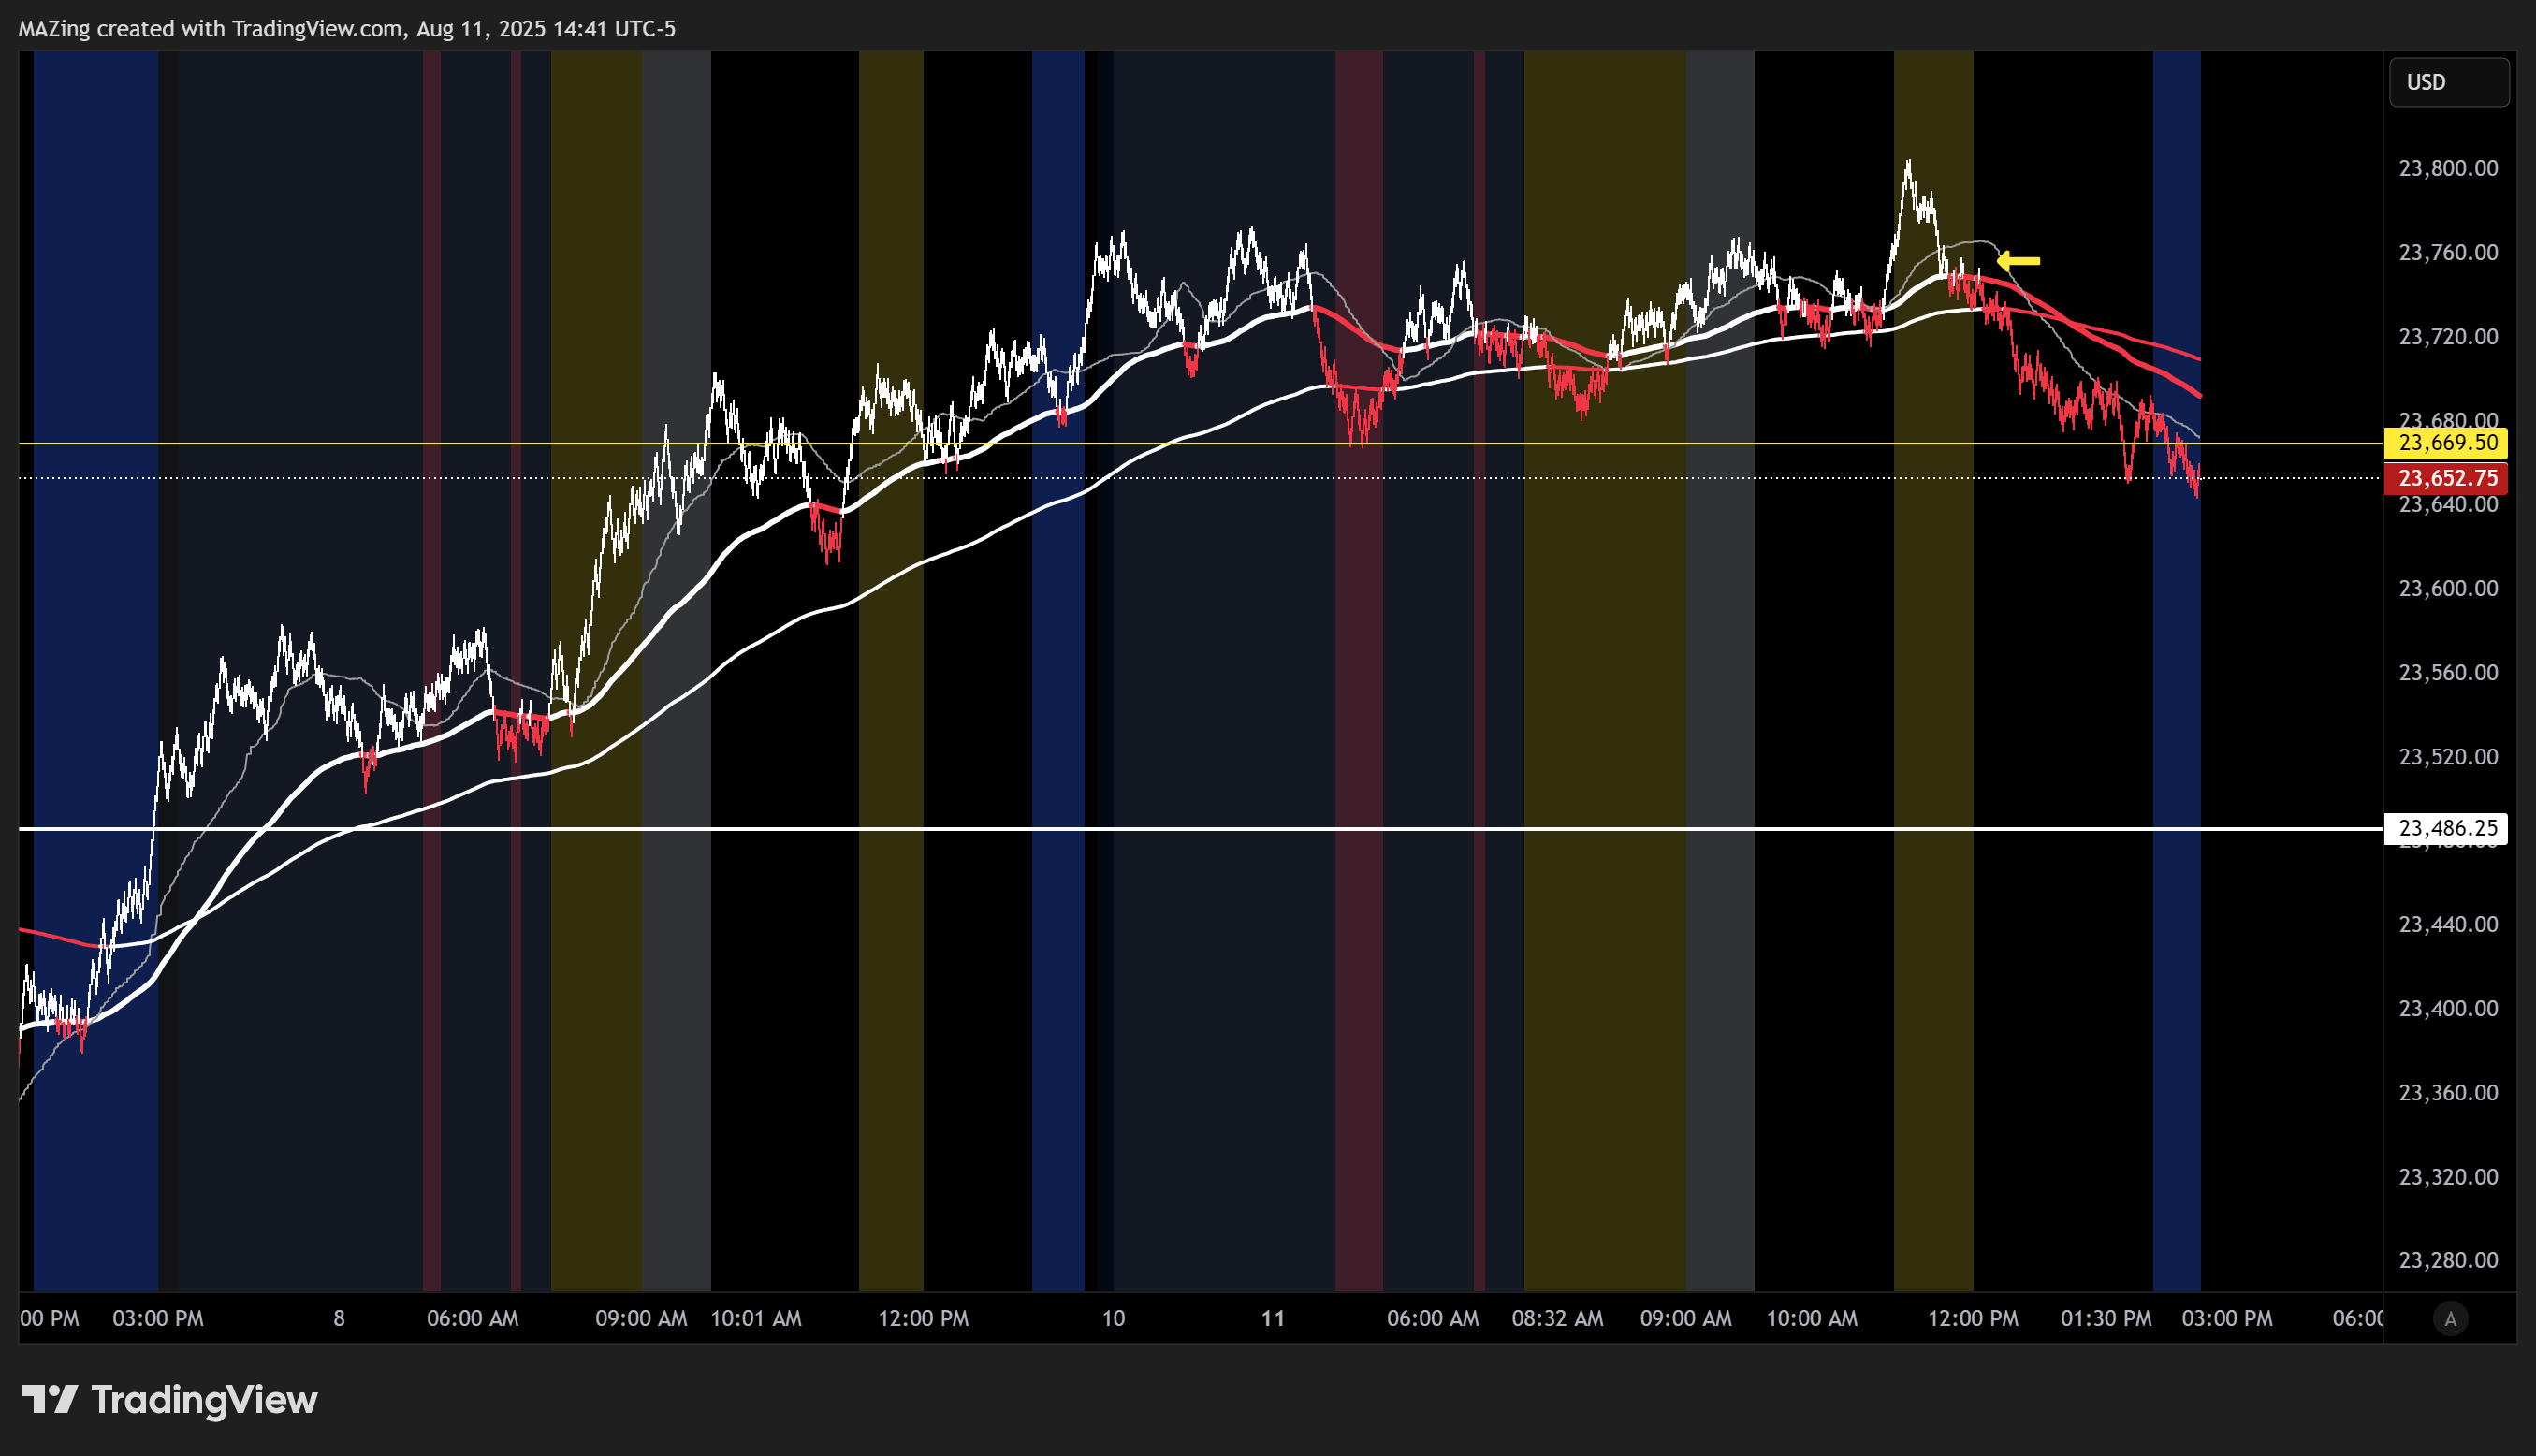Click the 23,440.00 price axis label
Image resolution: width=2536 pixels, height=1456 pixels.
coord(2448,924)
